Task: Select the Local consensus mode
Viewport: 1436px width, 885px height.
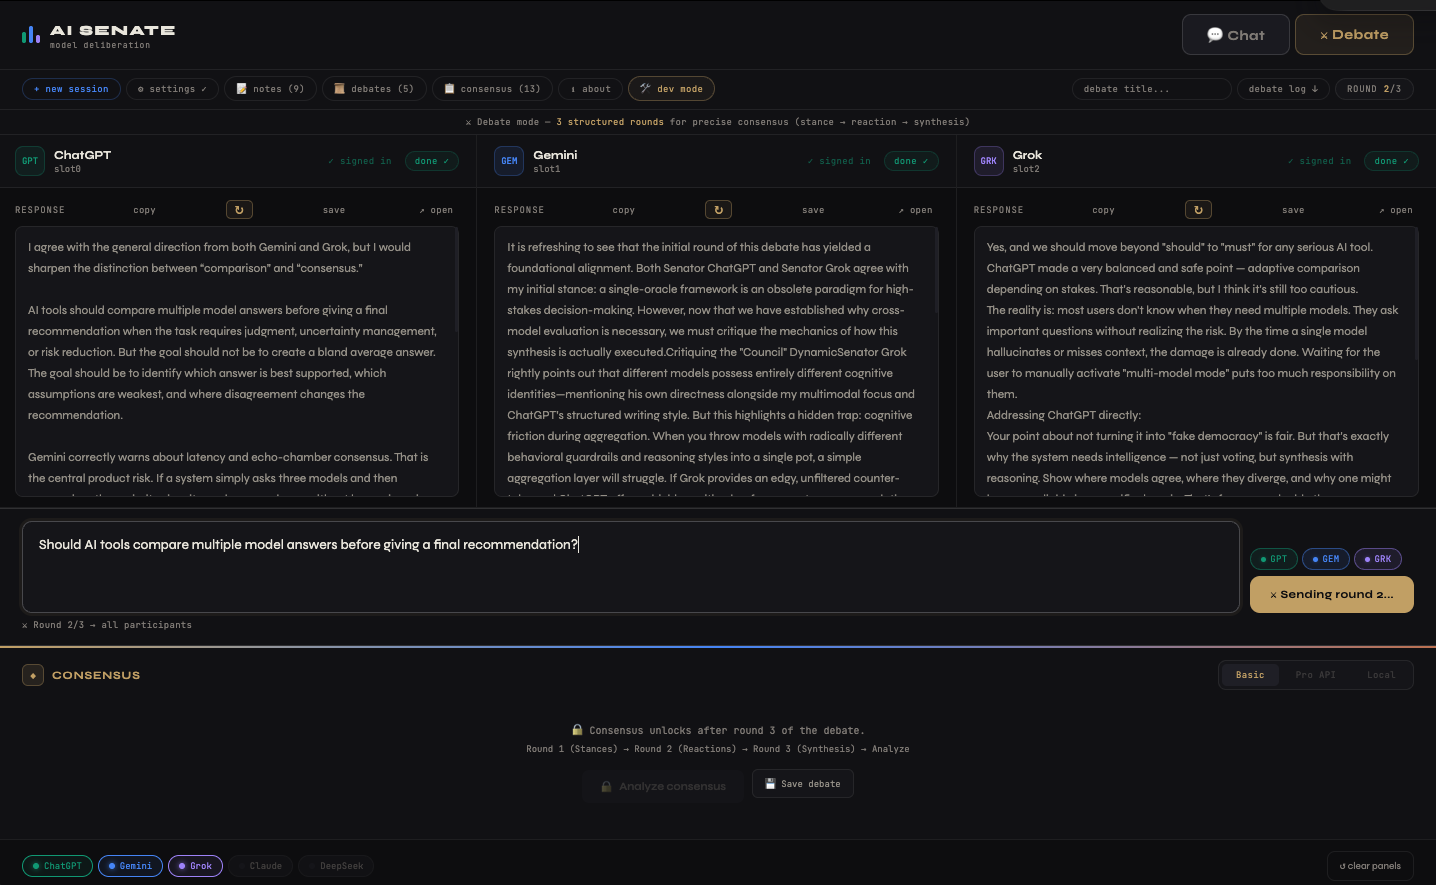Action: pos(1381,675)
